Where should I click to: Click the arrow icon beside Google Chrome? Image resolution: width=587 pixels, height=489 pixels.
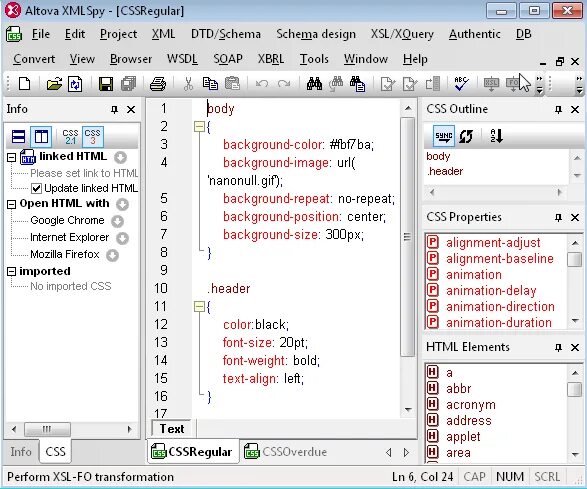coord(118,221)
